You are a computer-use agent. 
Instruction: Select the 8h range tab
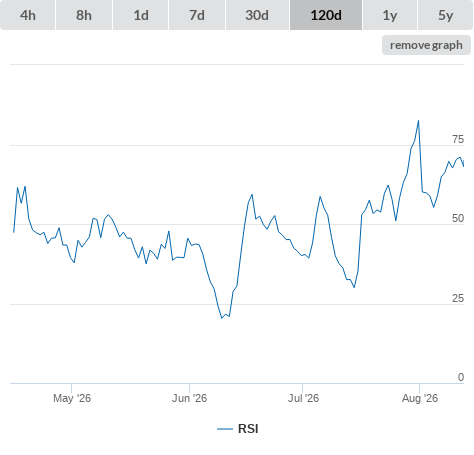(x=84, y=15)
